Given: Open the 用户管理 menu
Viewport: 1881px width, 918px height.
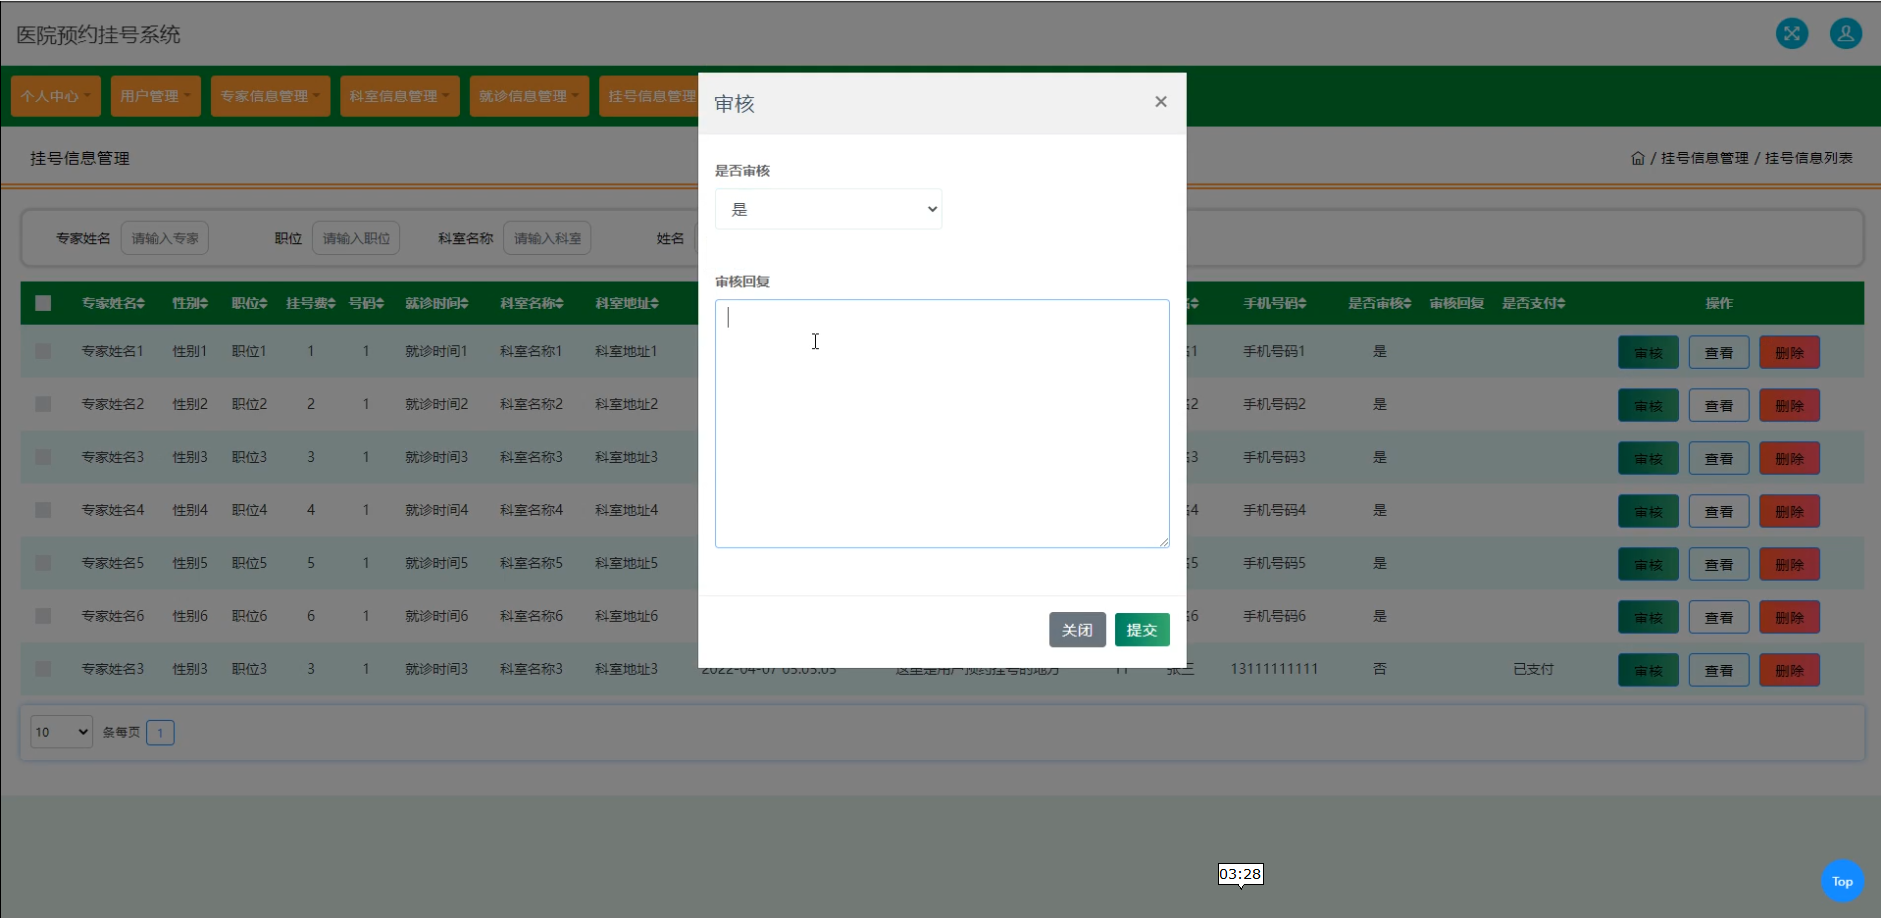Looking at the screenshot, I should click(155, 95).
